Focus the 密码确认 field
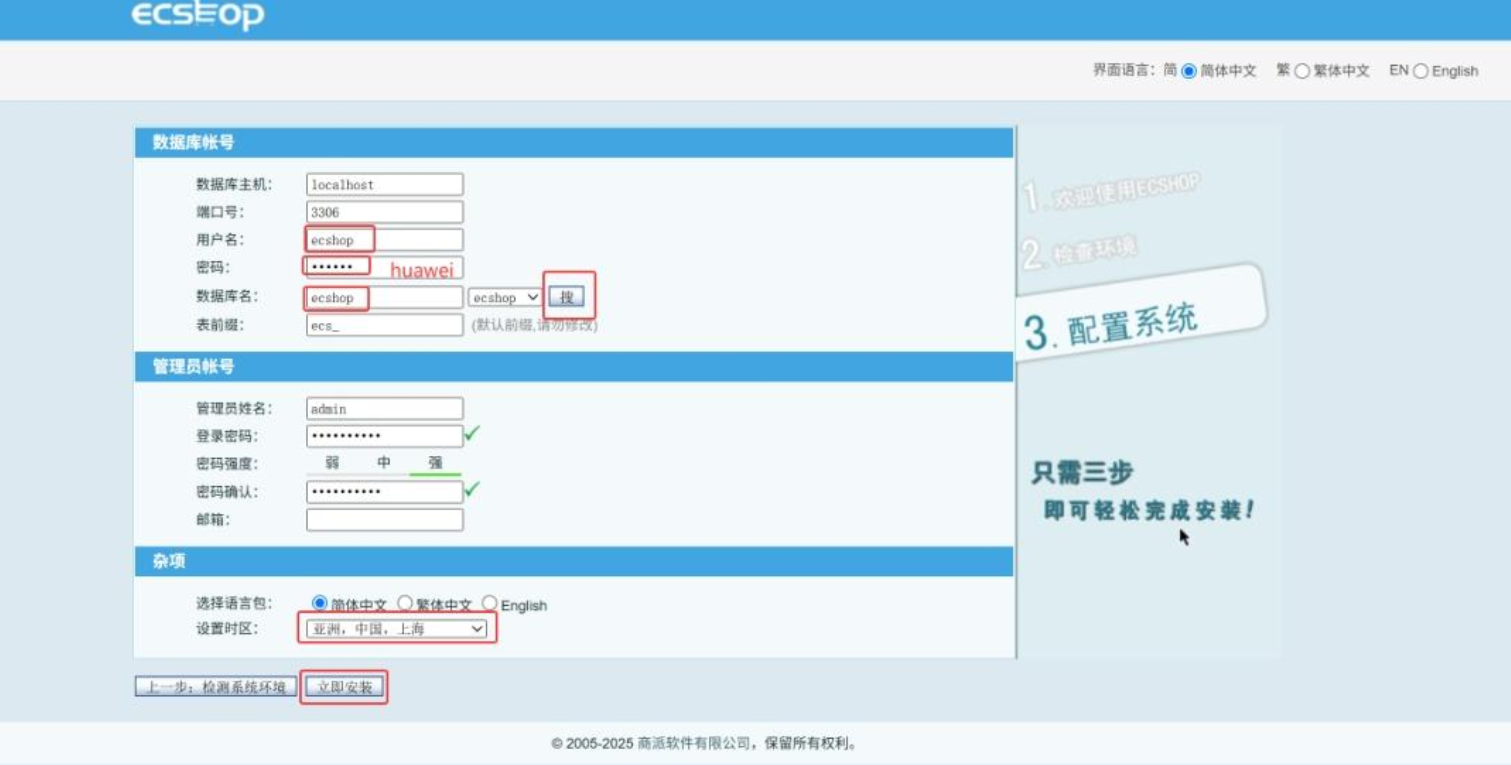1511x765 pixels. [x=385, y=491]
